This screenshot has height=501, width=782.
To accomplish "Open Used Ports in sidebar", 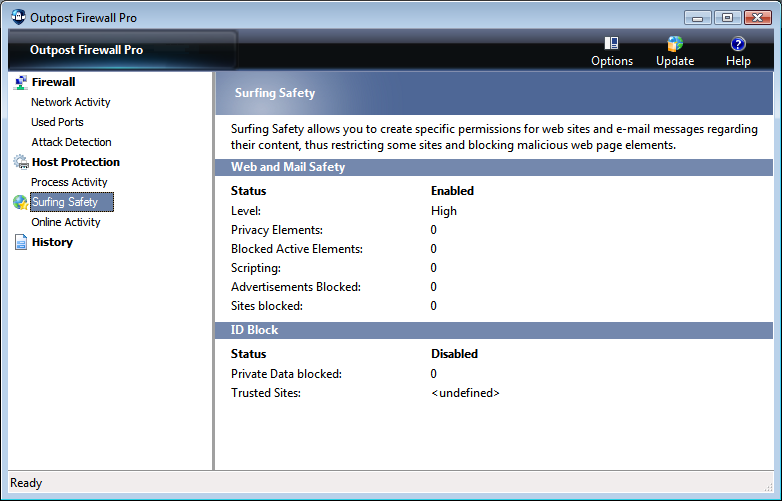I will pyautogui.click(x=57, y=122).
